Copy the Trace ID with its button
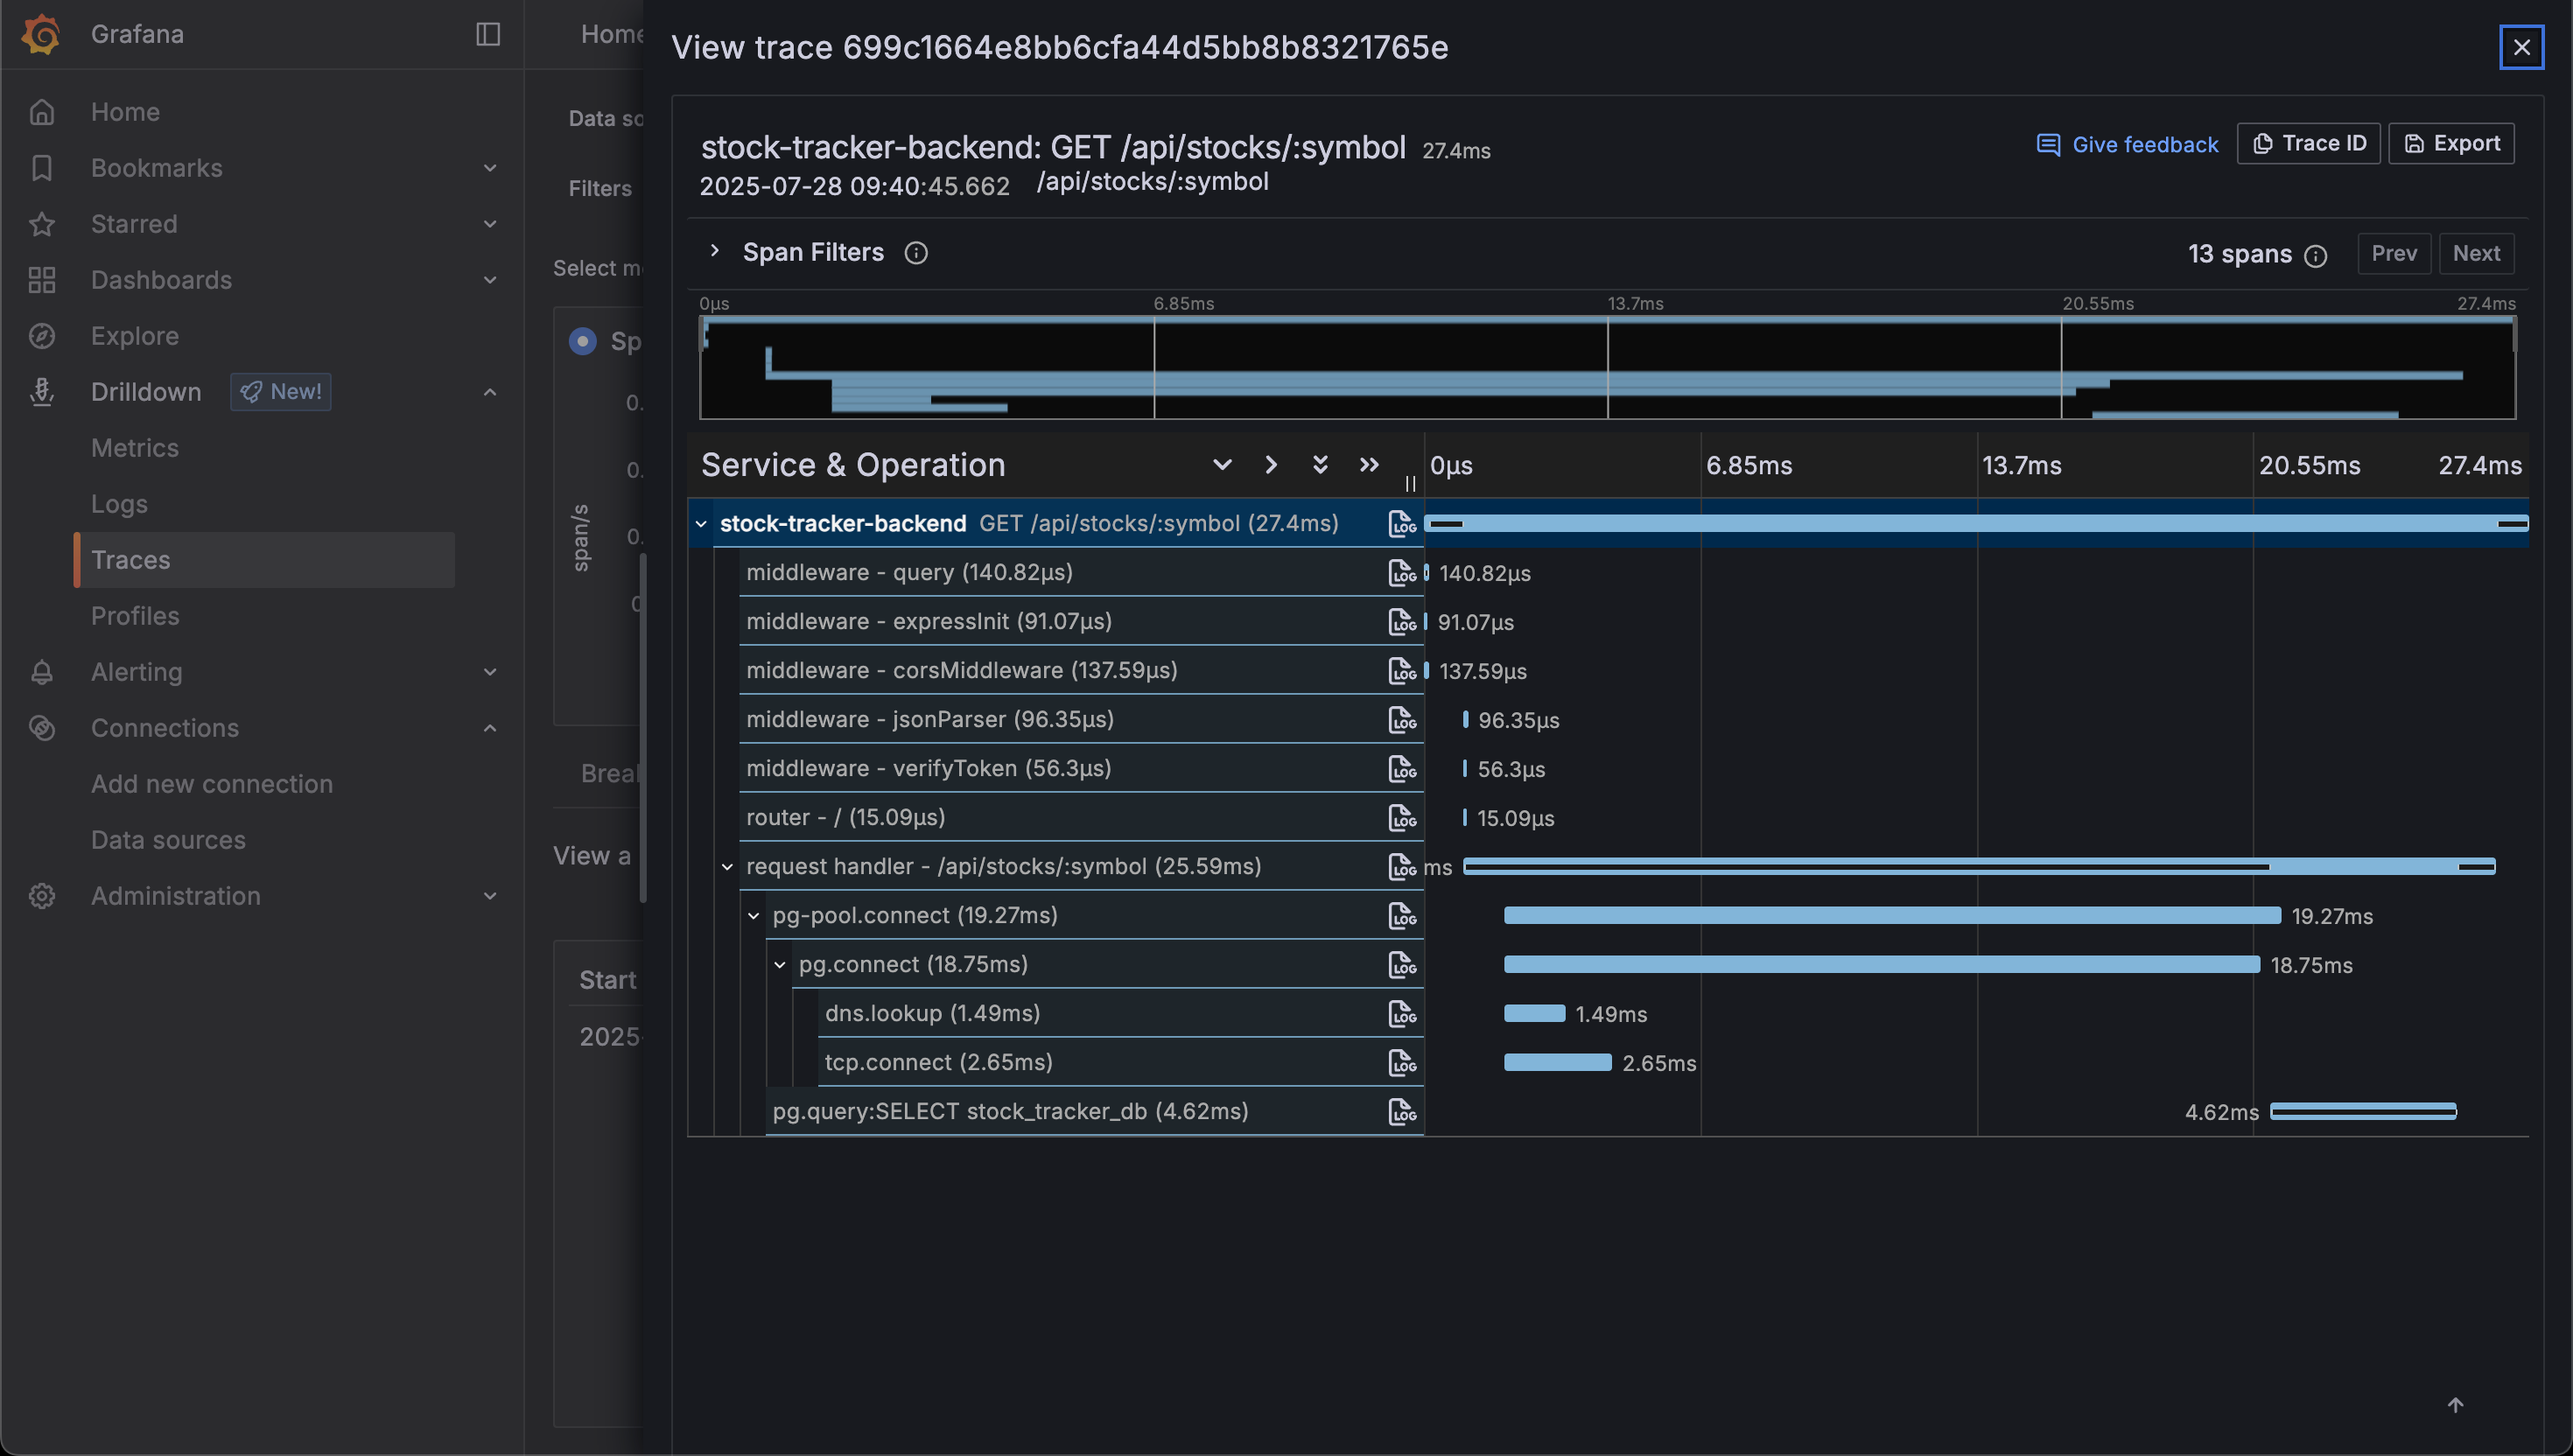 point(2309,143)
